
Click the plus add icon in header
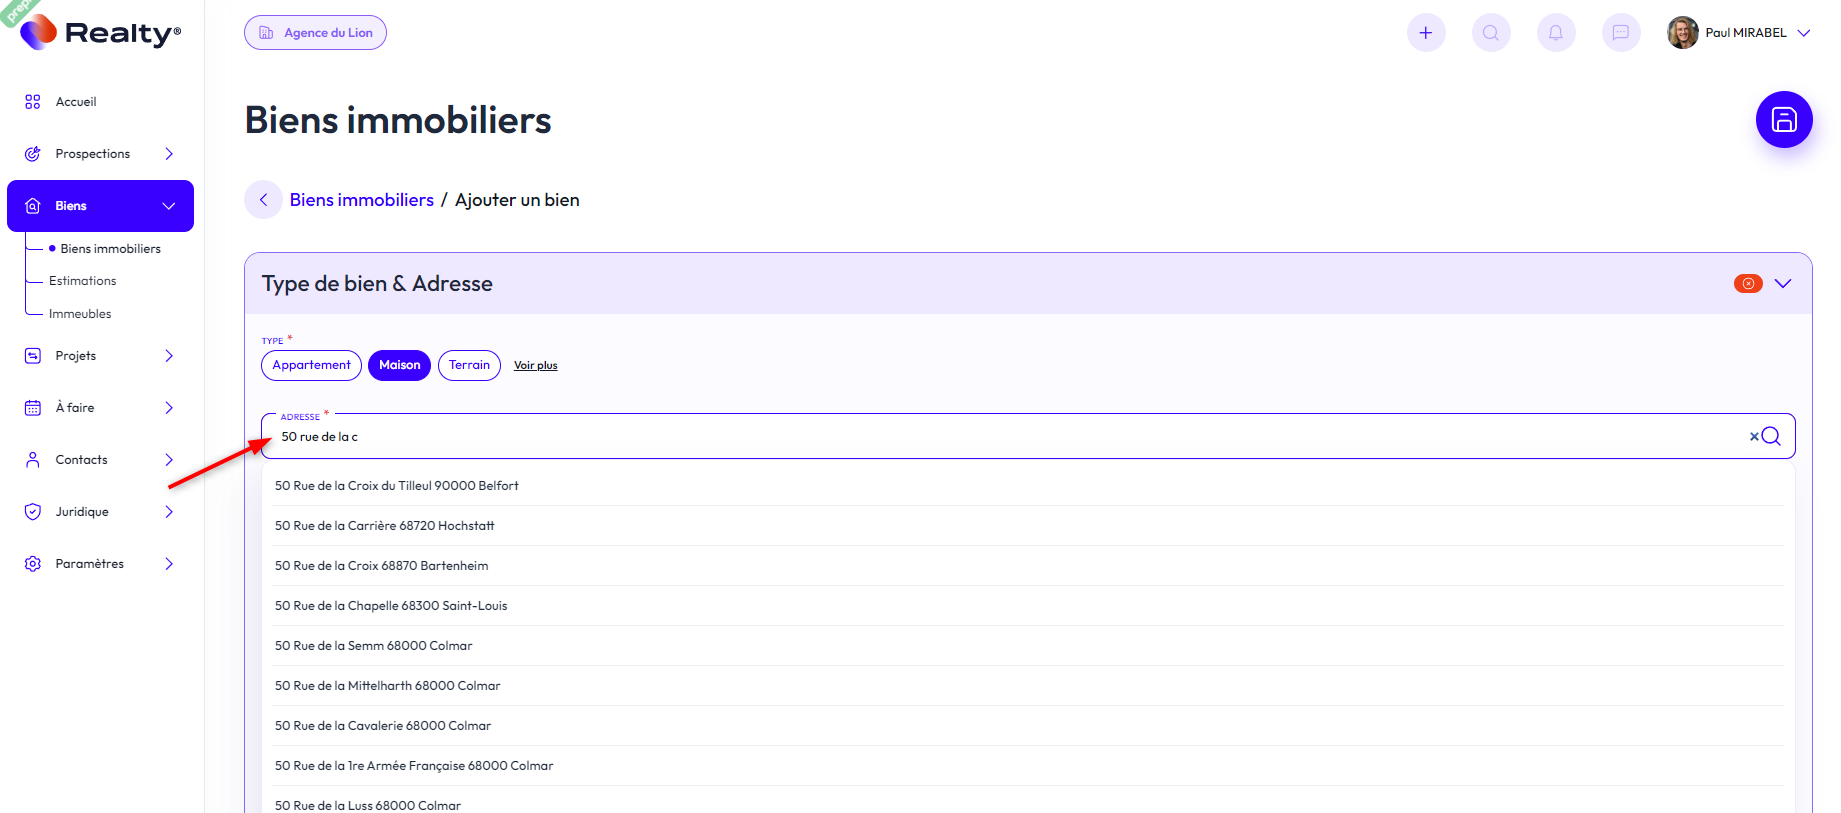pyautogui.click(x=1425, y=33)
